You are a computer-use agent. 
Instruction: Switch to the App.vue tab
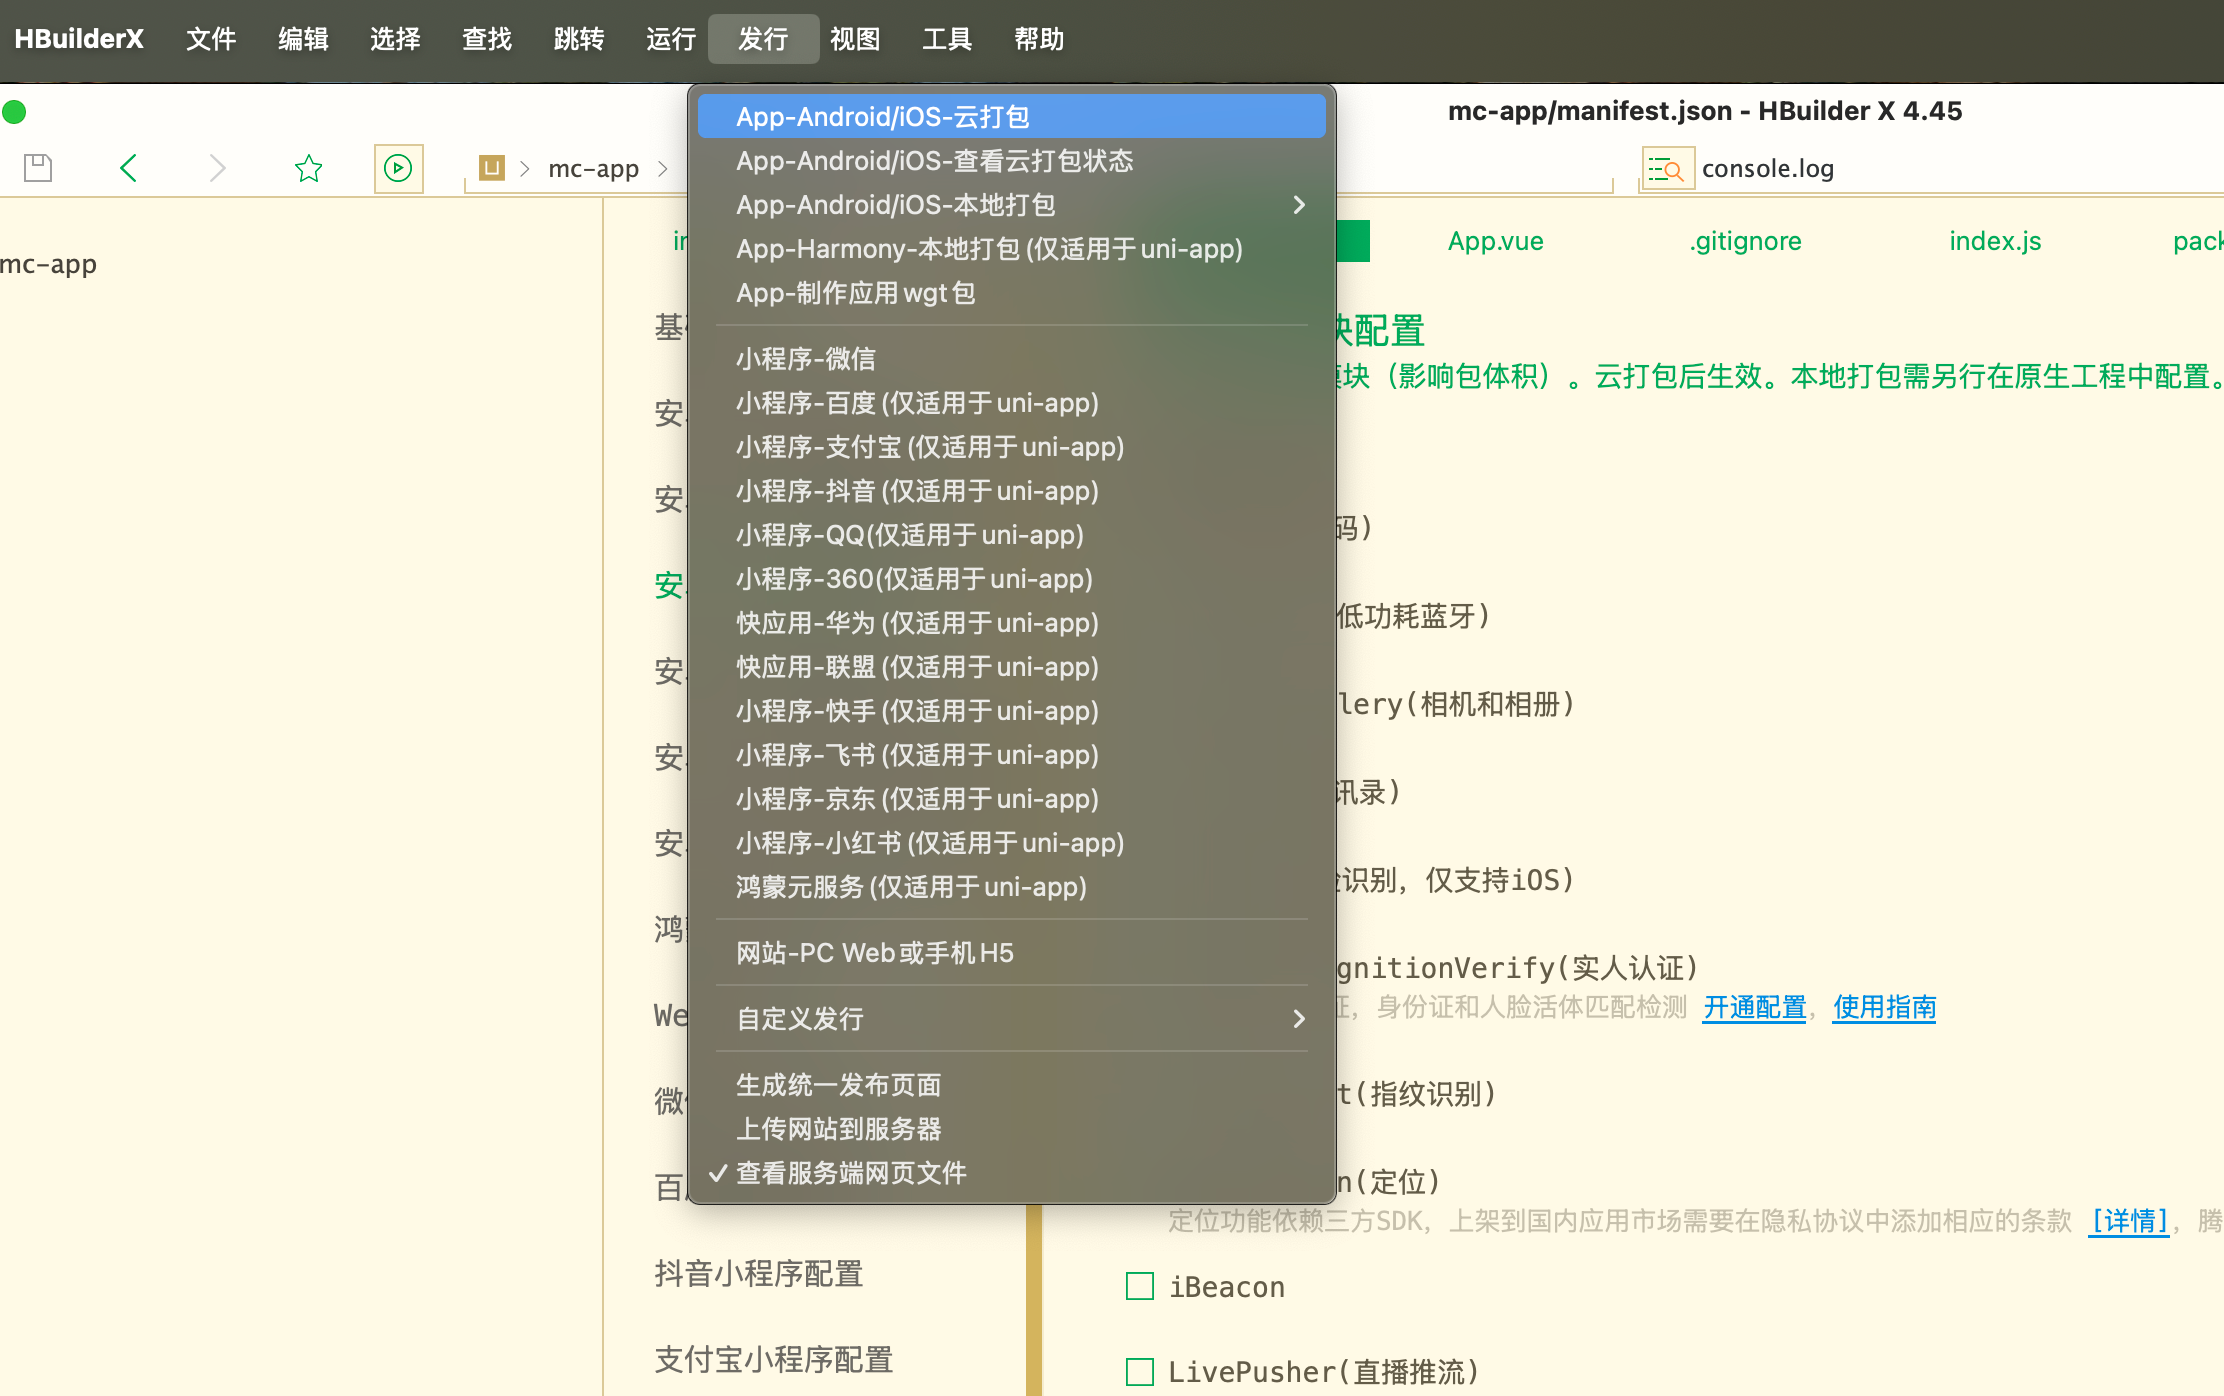point(1495,241)
